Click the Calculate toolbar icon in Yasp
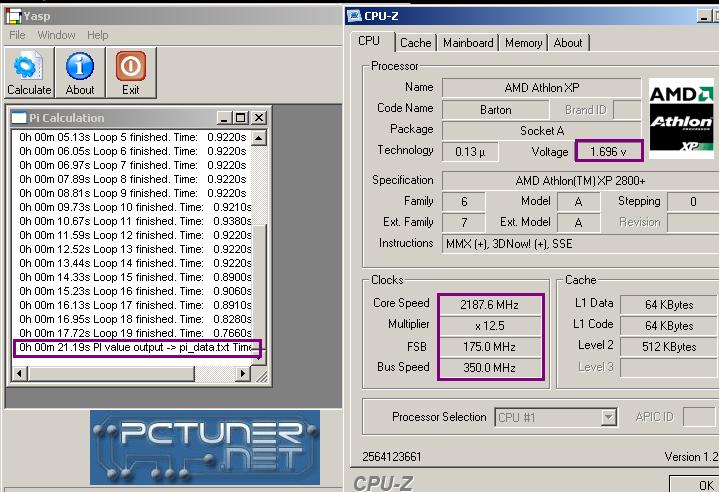Image resolution: width=719 pixels, height=492 pixels. (29, 72)
